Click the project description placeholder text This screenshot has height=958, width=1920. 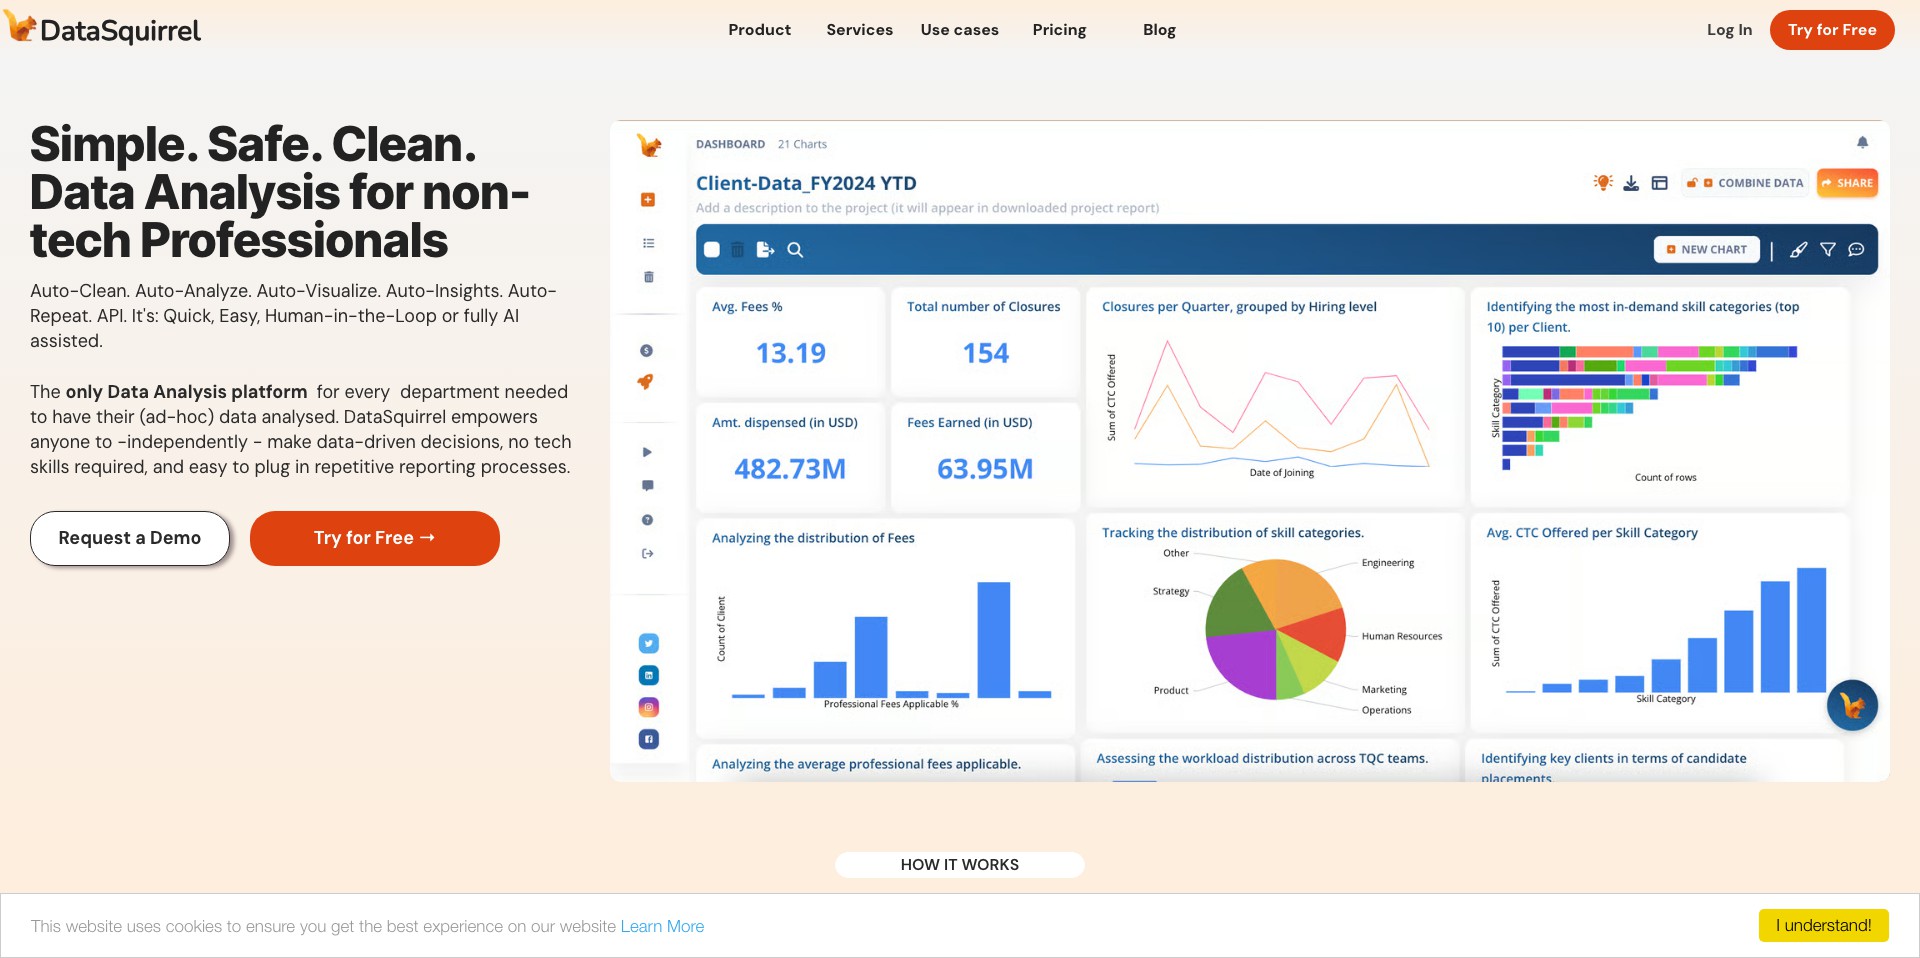click(927, 208)
